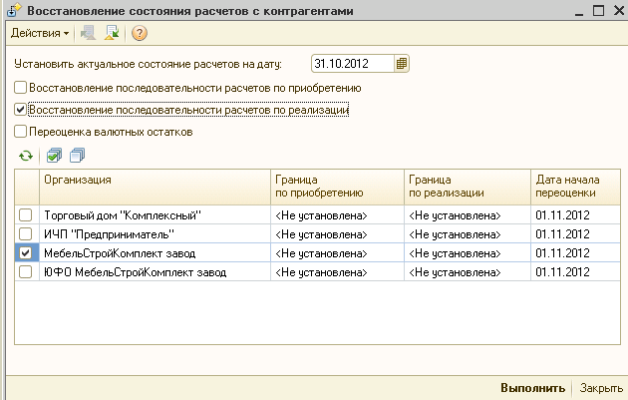This screenshot has height=400, width=628.
Task: Click the grayed toolbar icon after Действия
Action: (89, 33)
